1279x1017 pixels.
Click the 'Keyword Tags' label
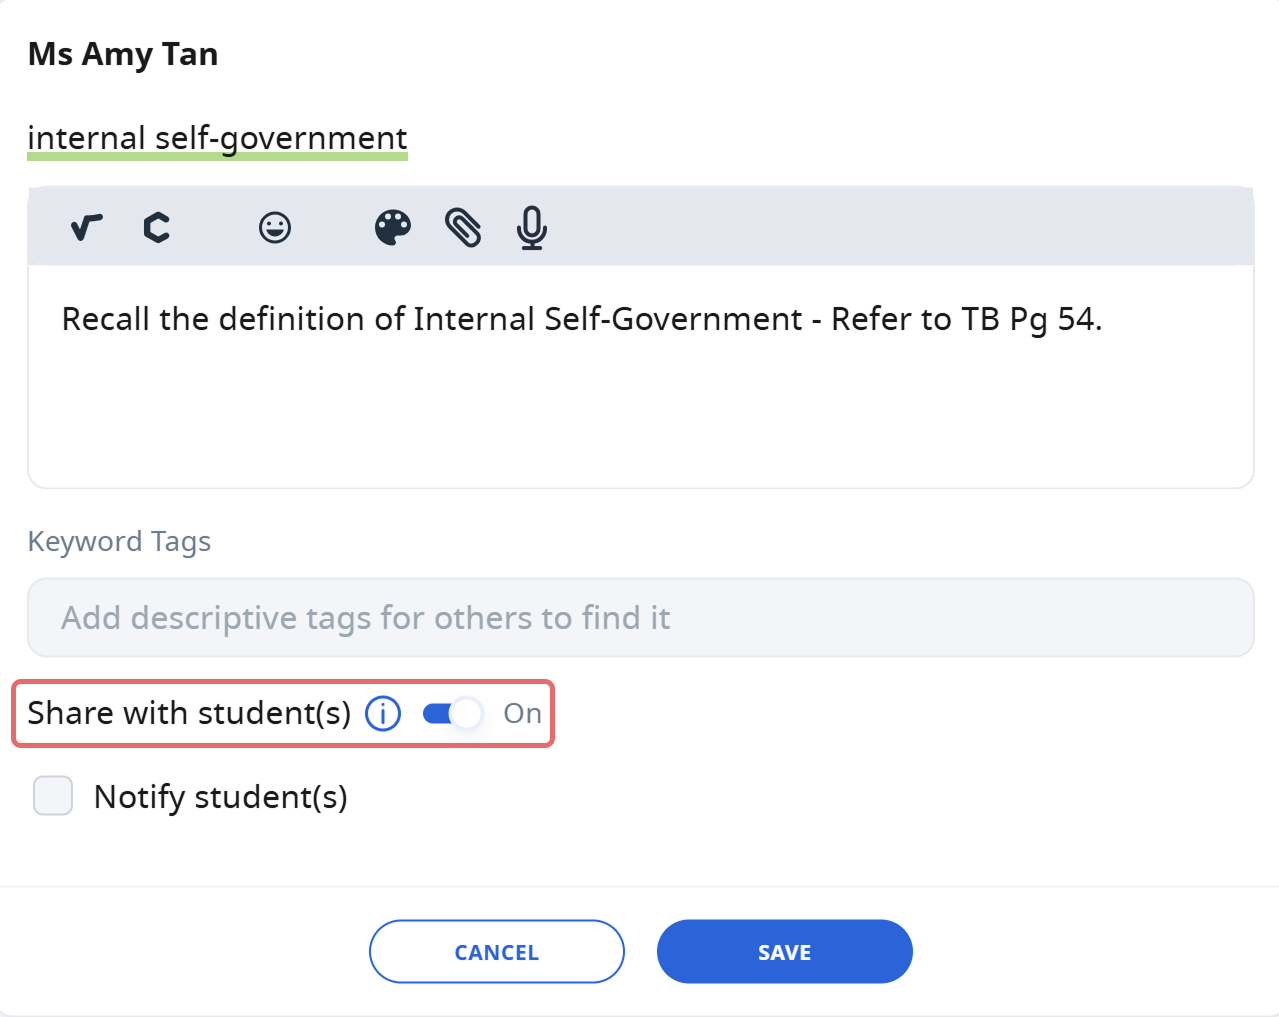coord(119,541)
